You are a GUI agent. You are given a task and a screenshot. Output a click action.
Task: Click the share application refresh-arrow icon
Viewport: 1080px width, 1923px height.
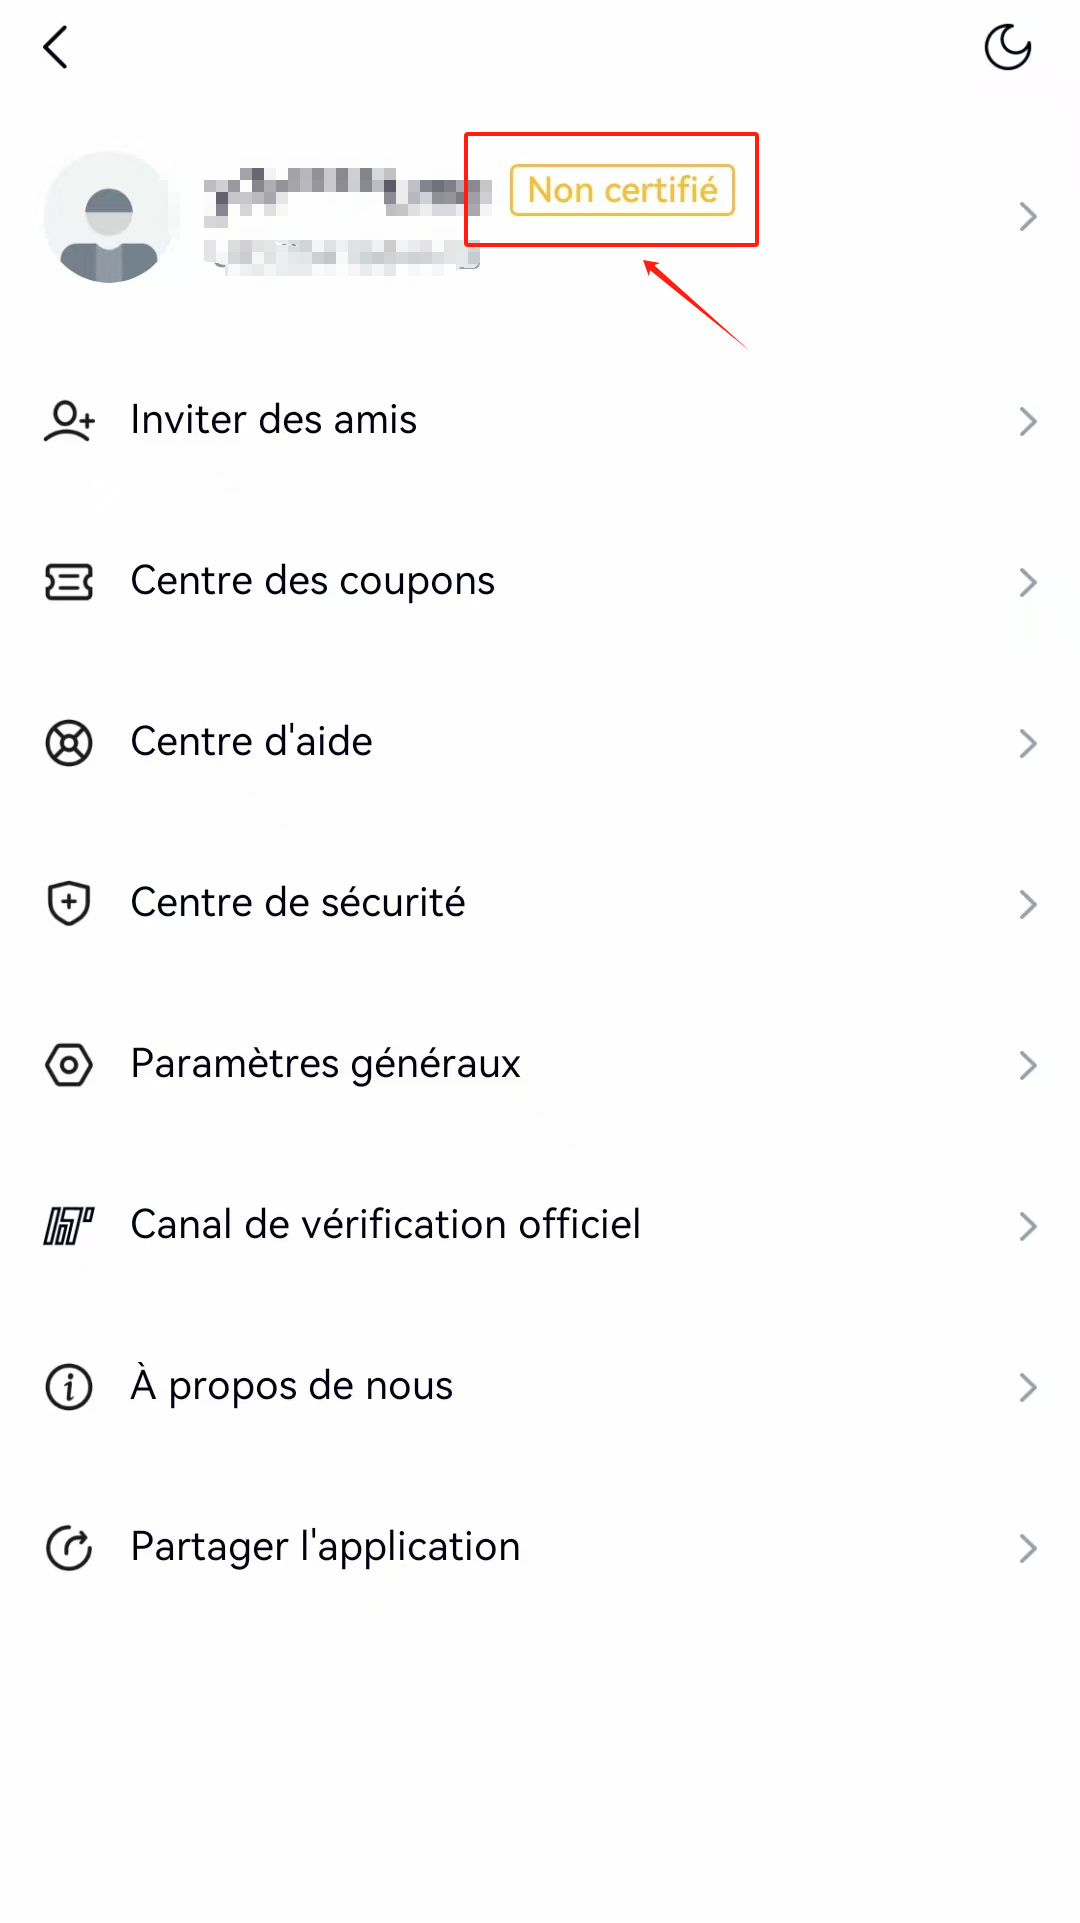pyautogui.click(x=69, y=1548)
